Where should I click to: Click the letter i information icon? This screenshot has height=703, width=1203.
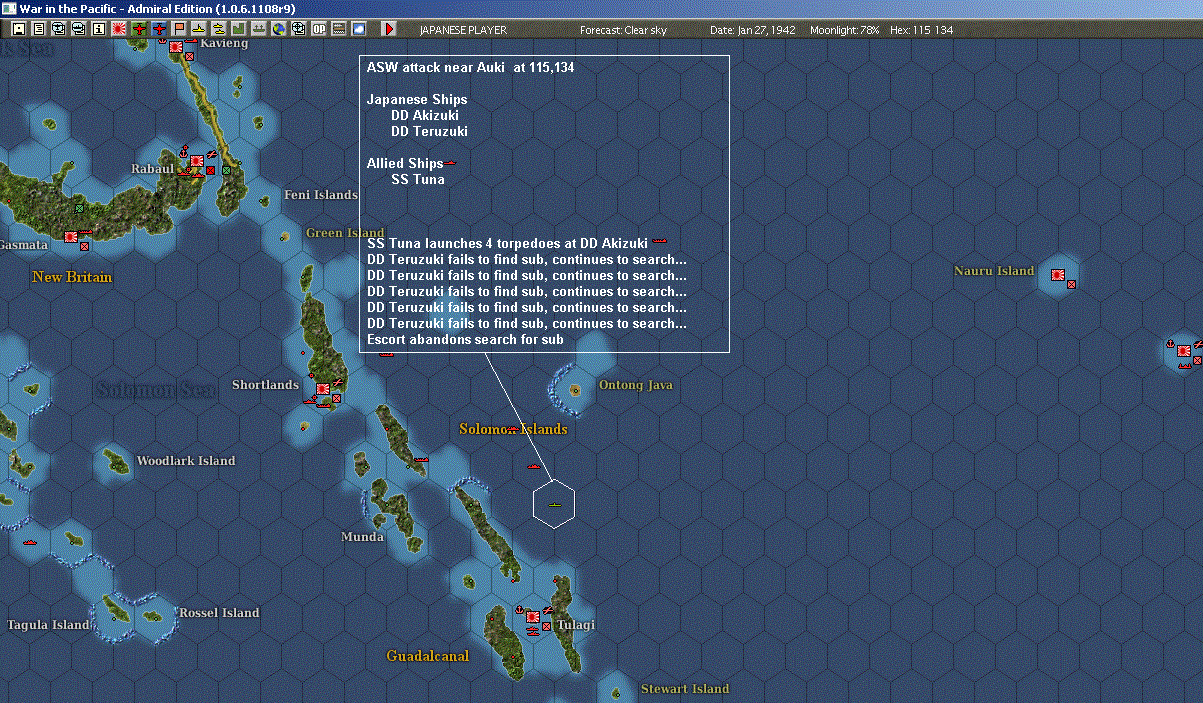tap(99, 29)
